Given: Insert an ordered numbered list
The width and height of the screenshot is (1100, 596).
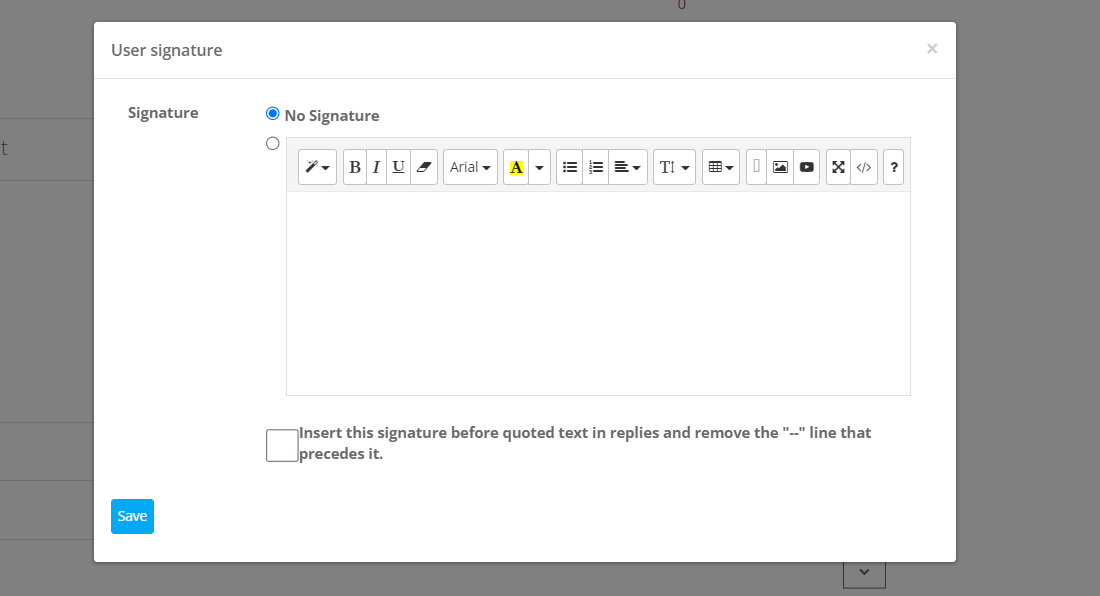Looking at the screenshot, I should [x=596, y=167].
